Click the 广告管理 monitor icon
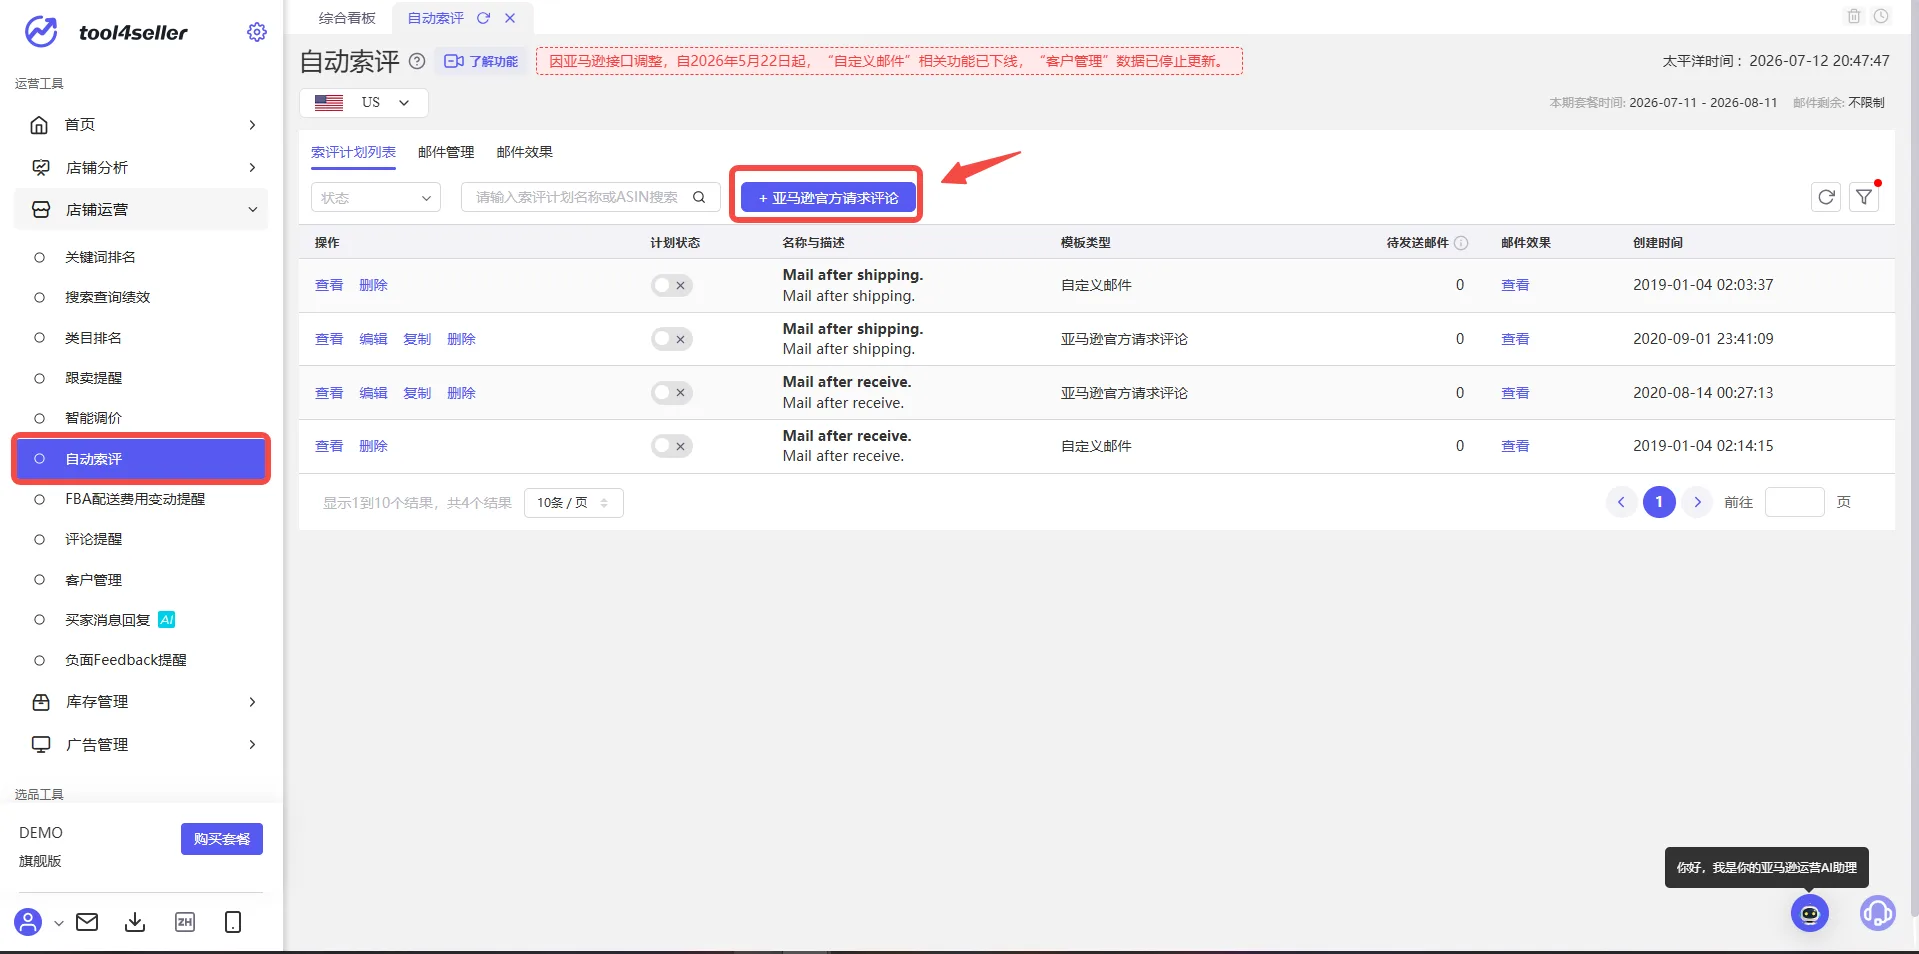This screenshot has width=1919, height=954. pyautogui.click(x=41, y=745)
